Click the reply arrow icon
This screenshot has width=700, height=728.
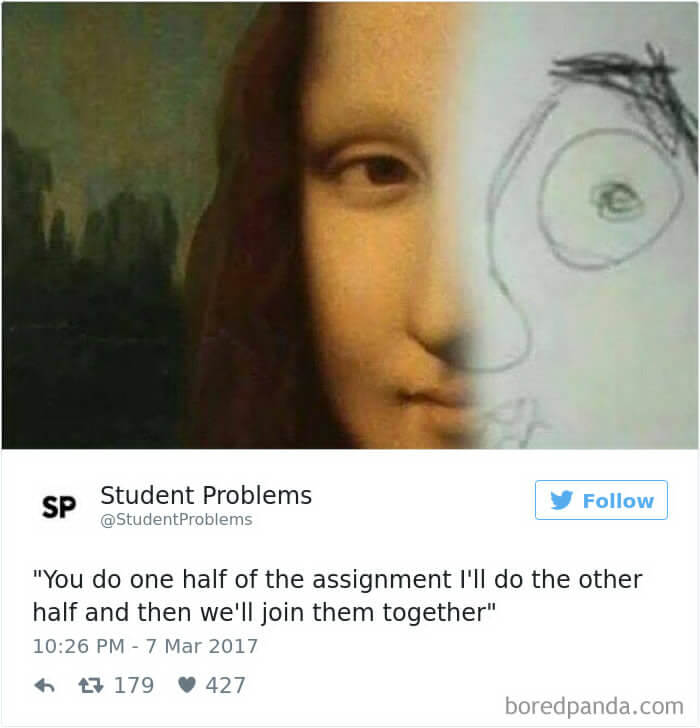pyautogui.click(x=45, y=685)
